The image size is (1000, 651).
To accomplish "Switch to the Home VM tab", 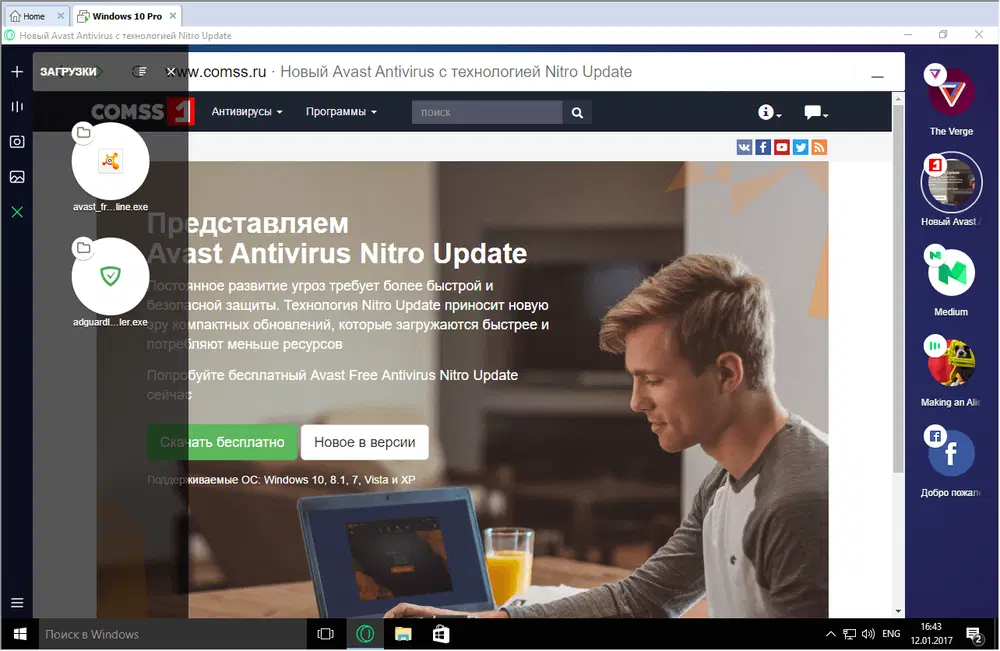I will pos(36,16).
